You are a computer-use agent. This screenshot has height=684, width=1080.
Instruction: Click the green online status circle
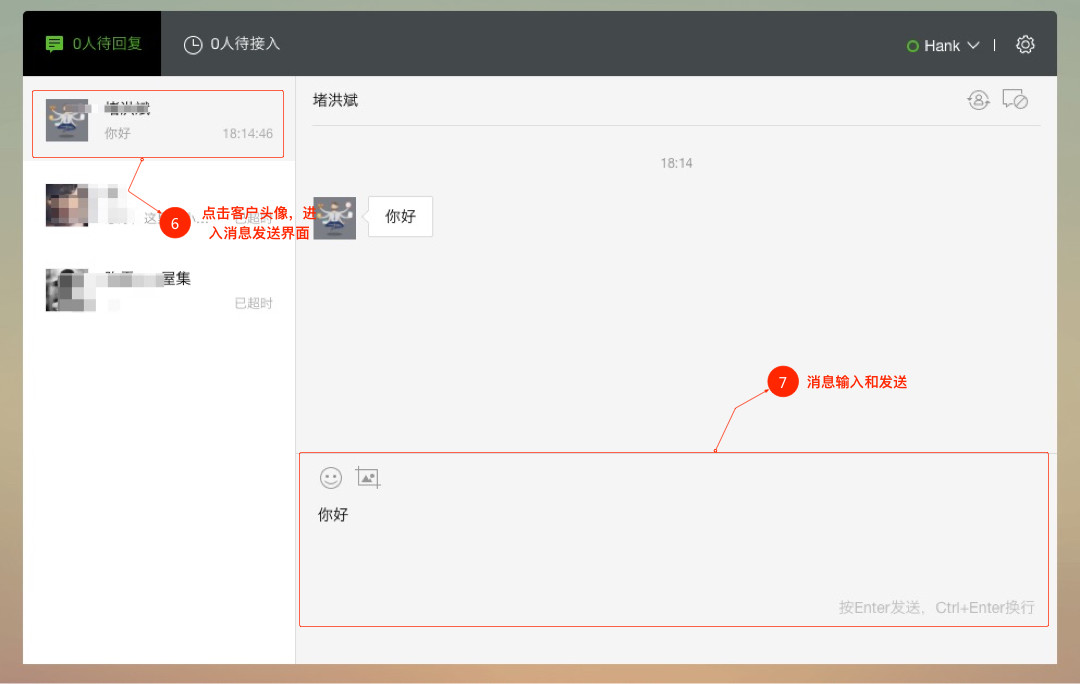913,46
